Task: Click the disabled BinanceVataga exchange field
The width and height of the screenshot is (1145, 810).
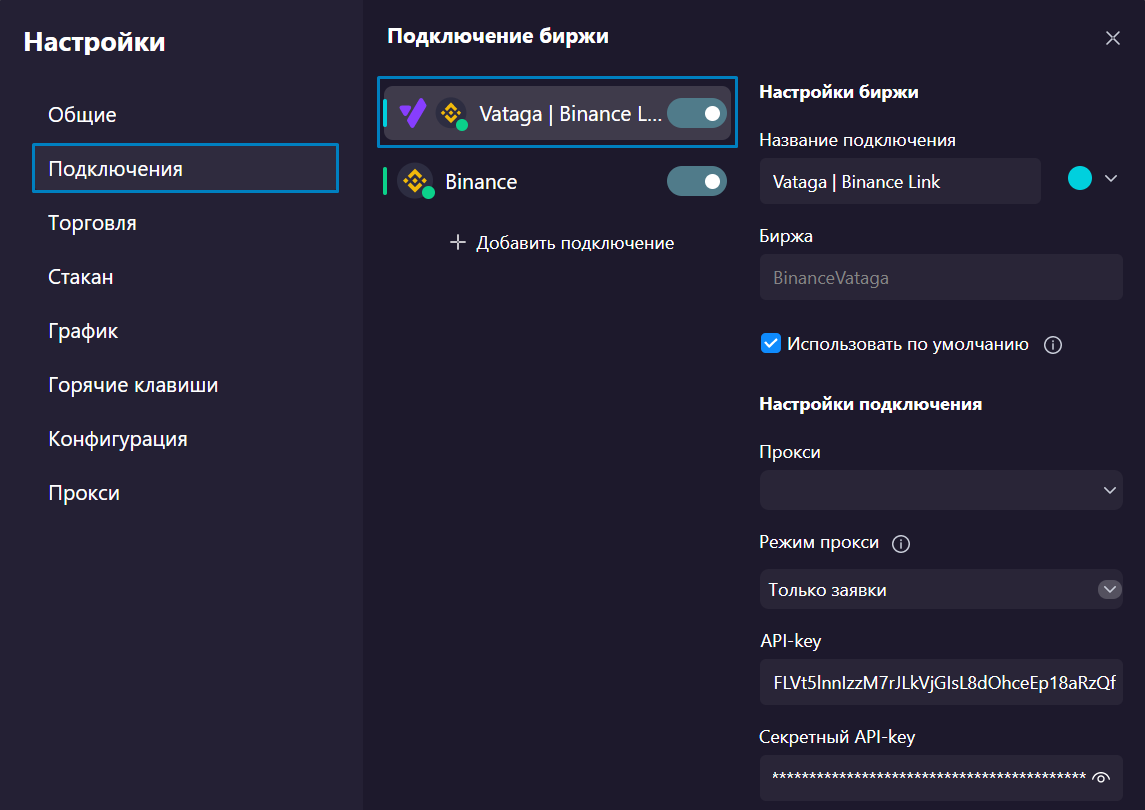Action: pyautogui.click(x=941, y=278)
